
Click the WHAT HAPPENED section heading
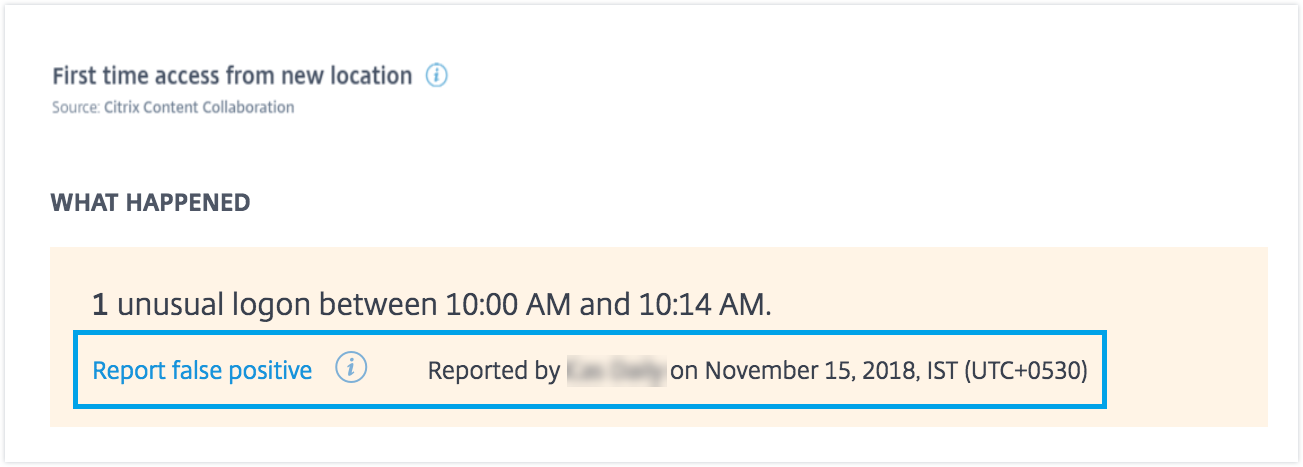tap(150, 203)
